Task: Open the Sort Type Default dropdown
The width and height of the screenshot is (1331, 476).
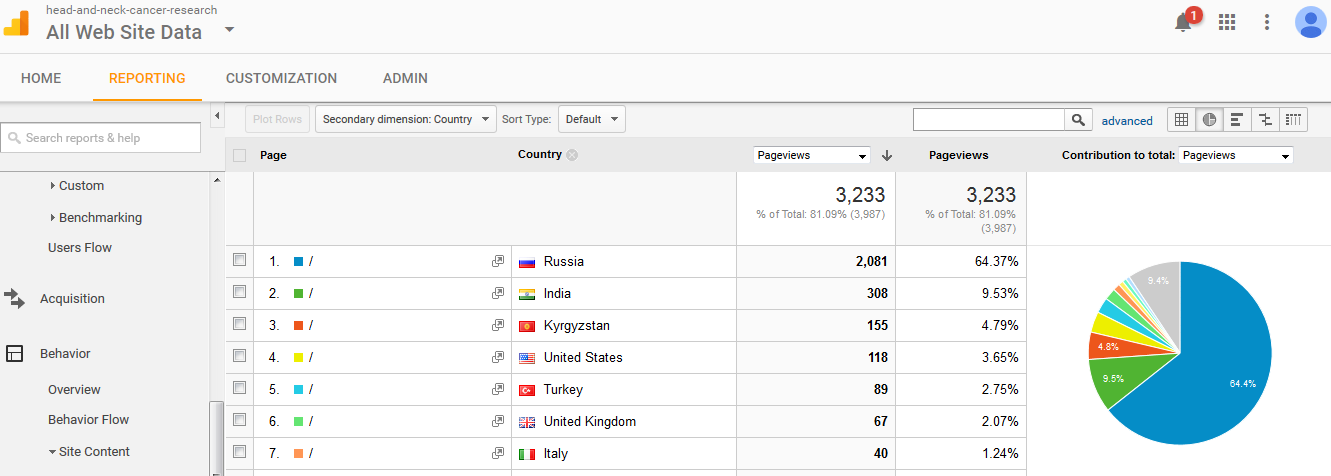Action: coord(591,119)
